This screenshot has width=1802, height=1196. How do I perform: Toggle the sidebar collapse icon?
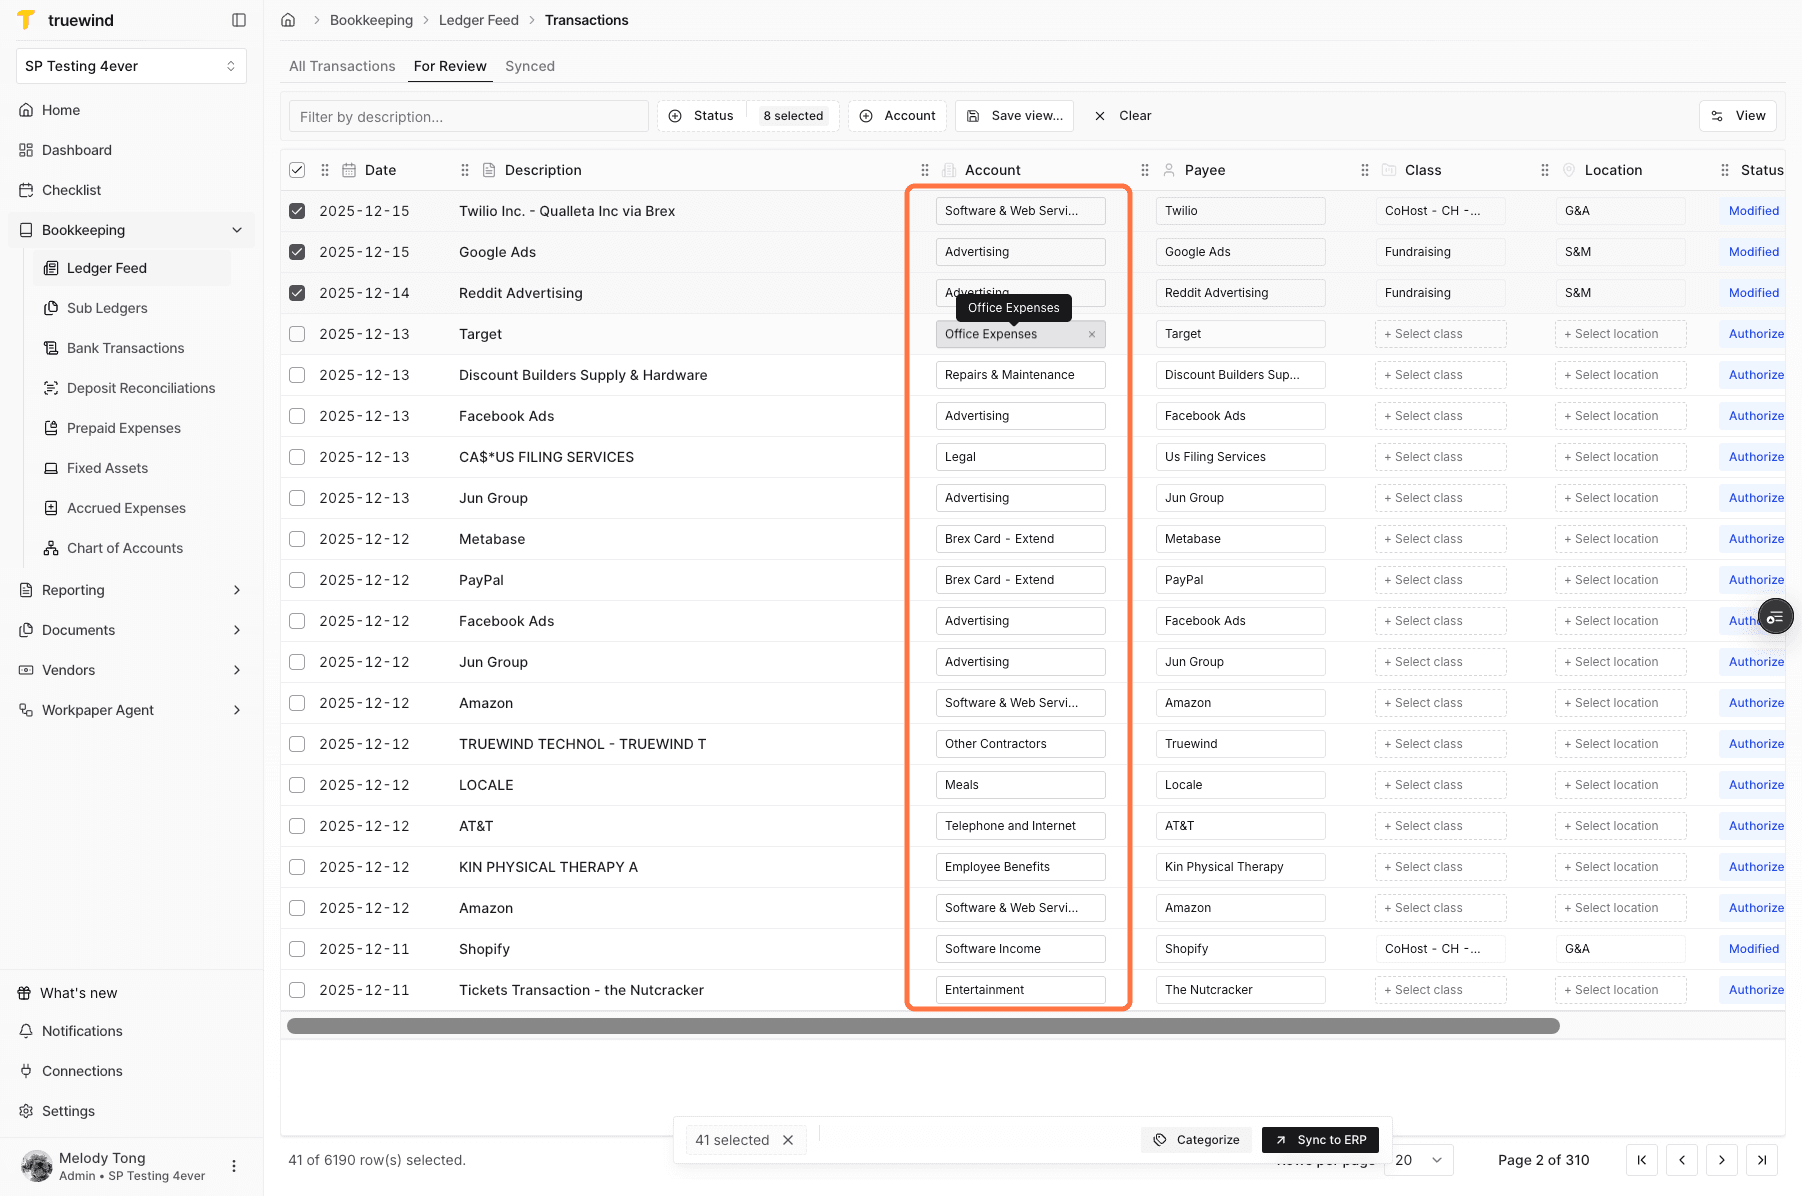(239, 20)
